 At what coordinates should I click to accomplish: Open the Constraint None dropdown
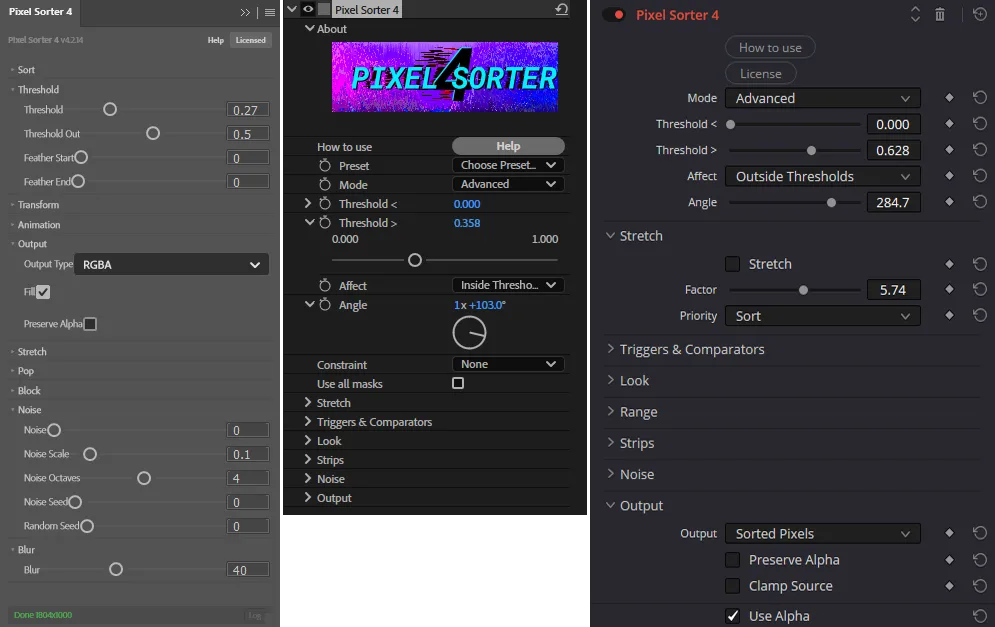(x=508, y=364)
